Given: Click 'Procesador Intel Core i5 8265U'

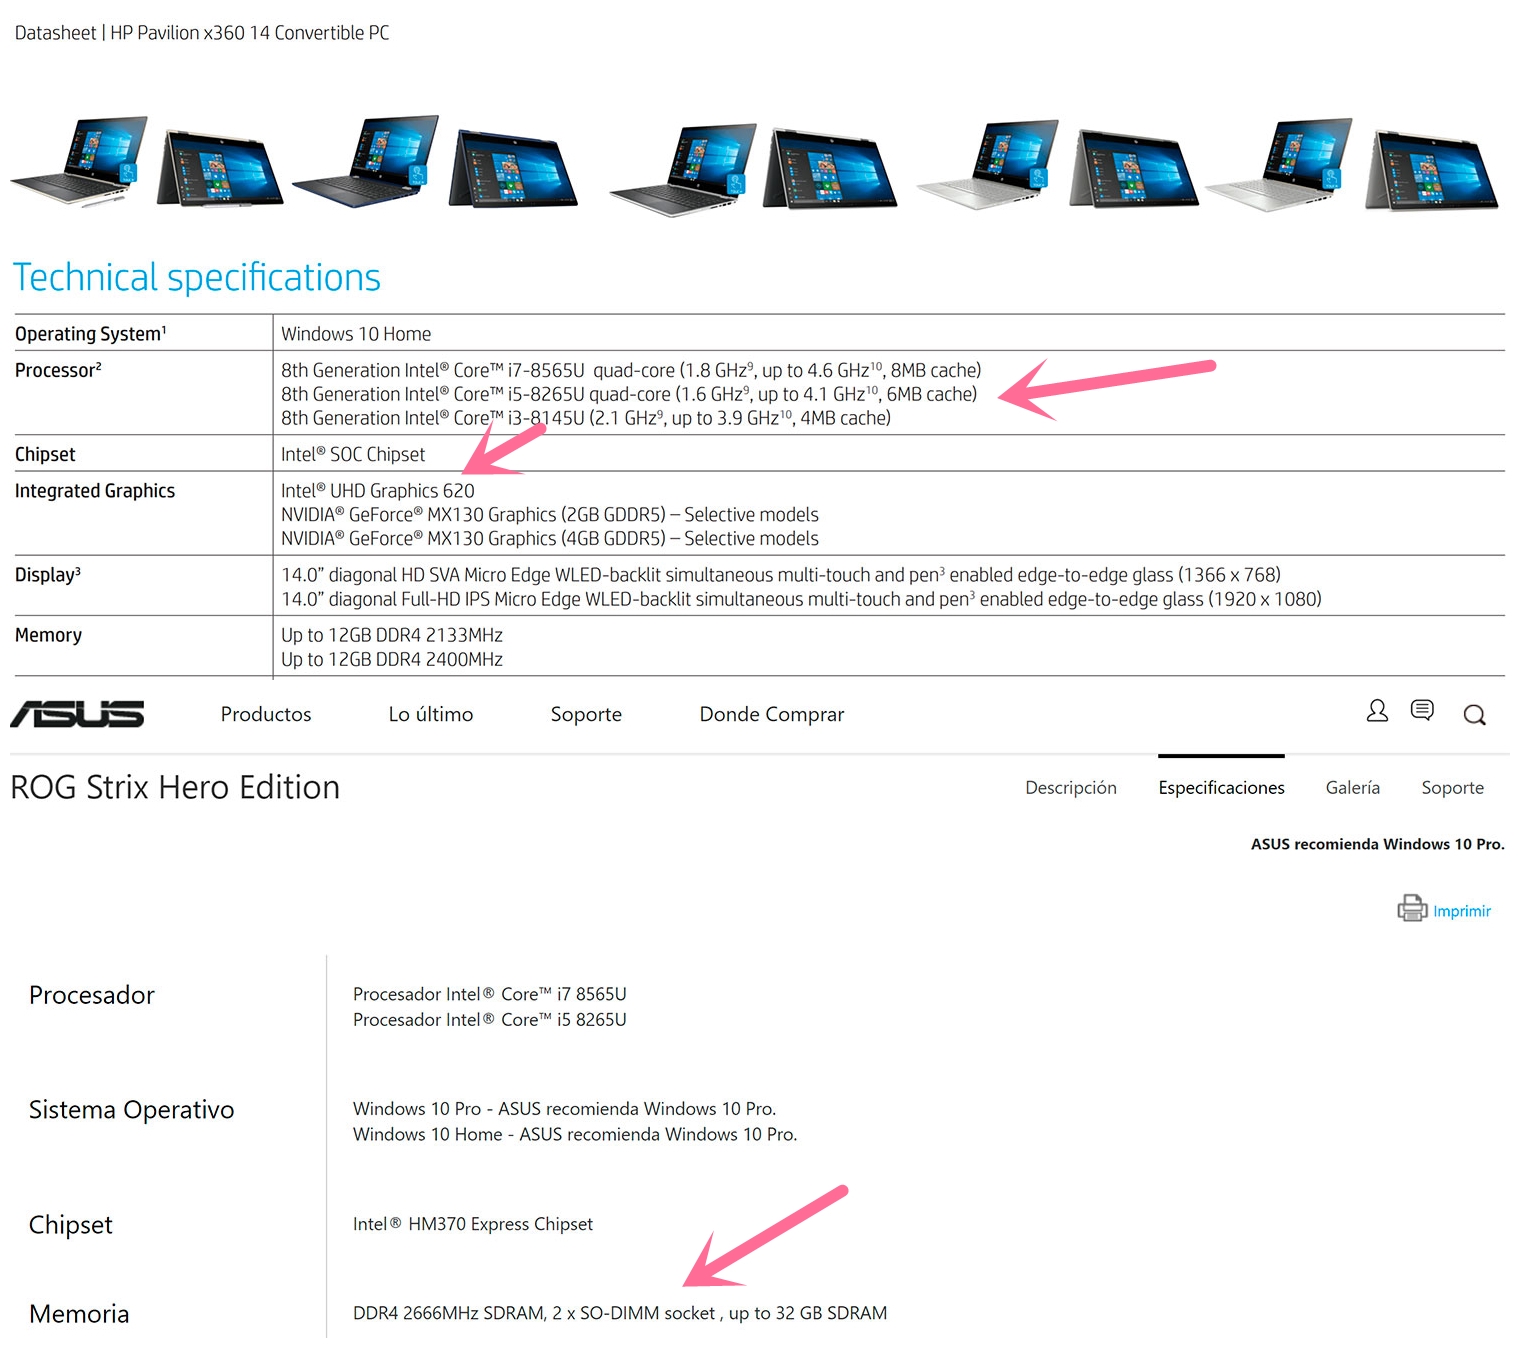Looking at the screenshot, I should (x=490, y=1020).
